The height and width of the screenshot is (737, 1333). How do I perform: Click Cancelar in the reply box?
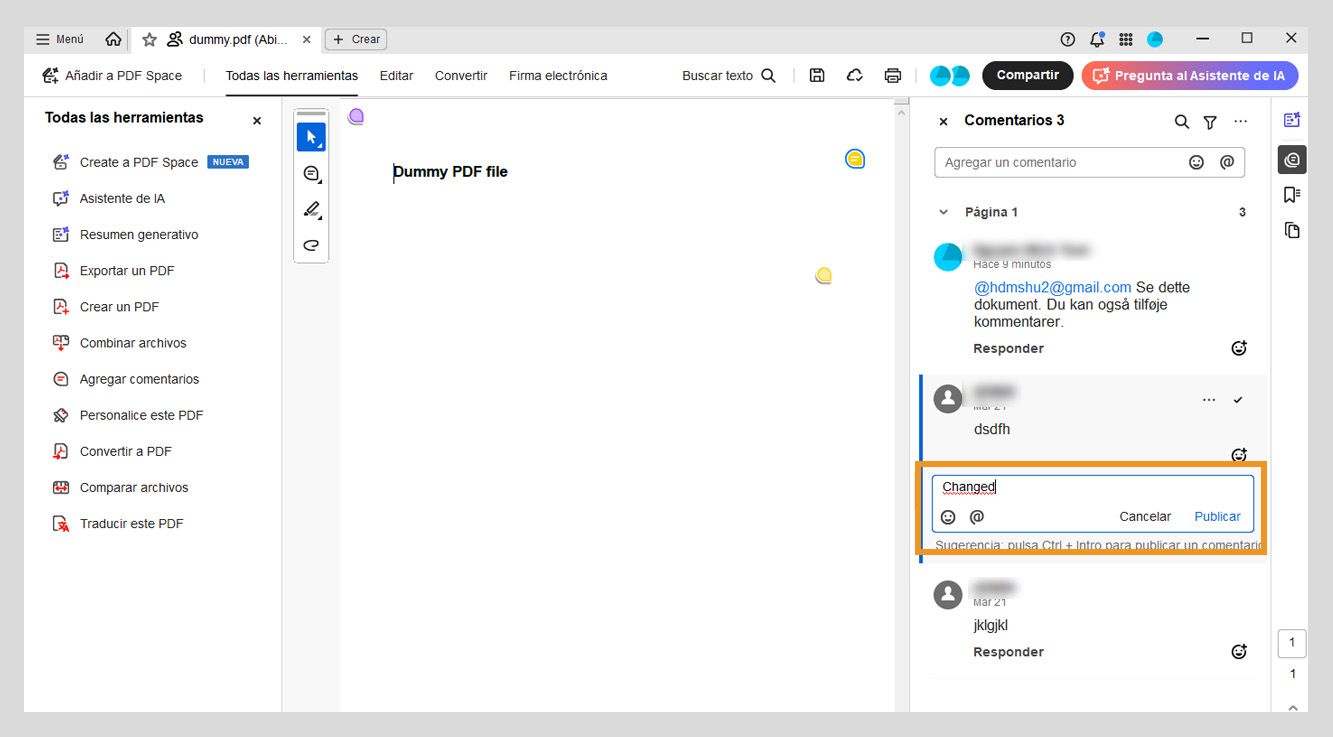coord(1145,517)
